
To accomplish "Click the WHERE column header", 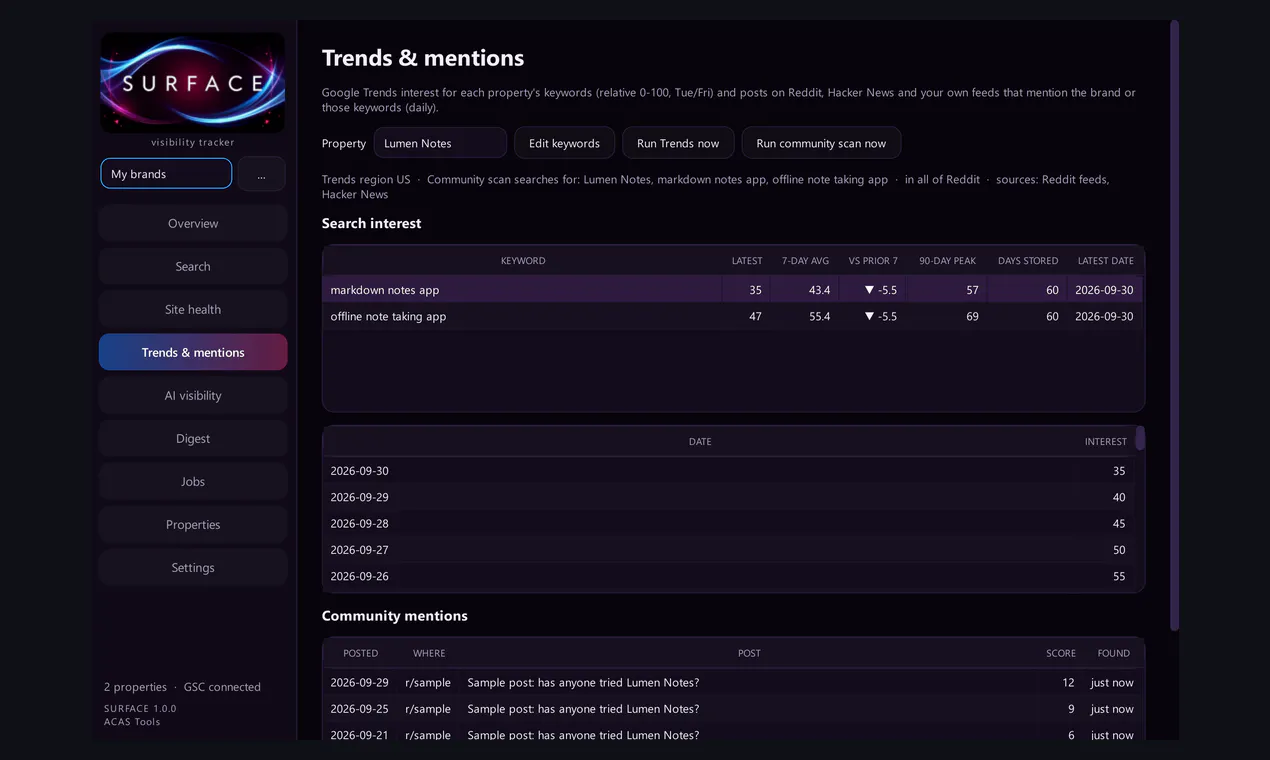I will (429, 654).
